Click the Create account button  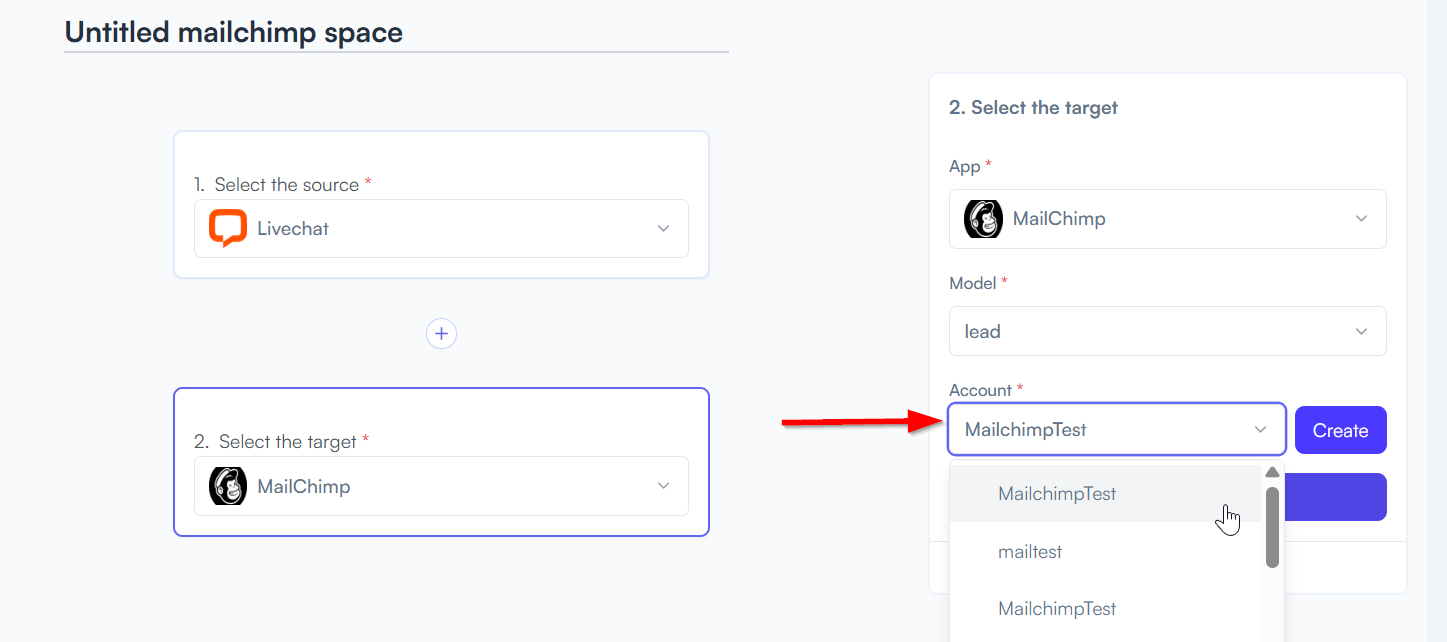[1340, 430]
